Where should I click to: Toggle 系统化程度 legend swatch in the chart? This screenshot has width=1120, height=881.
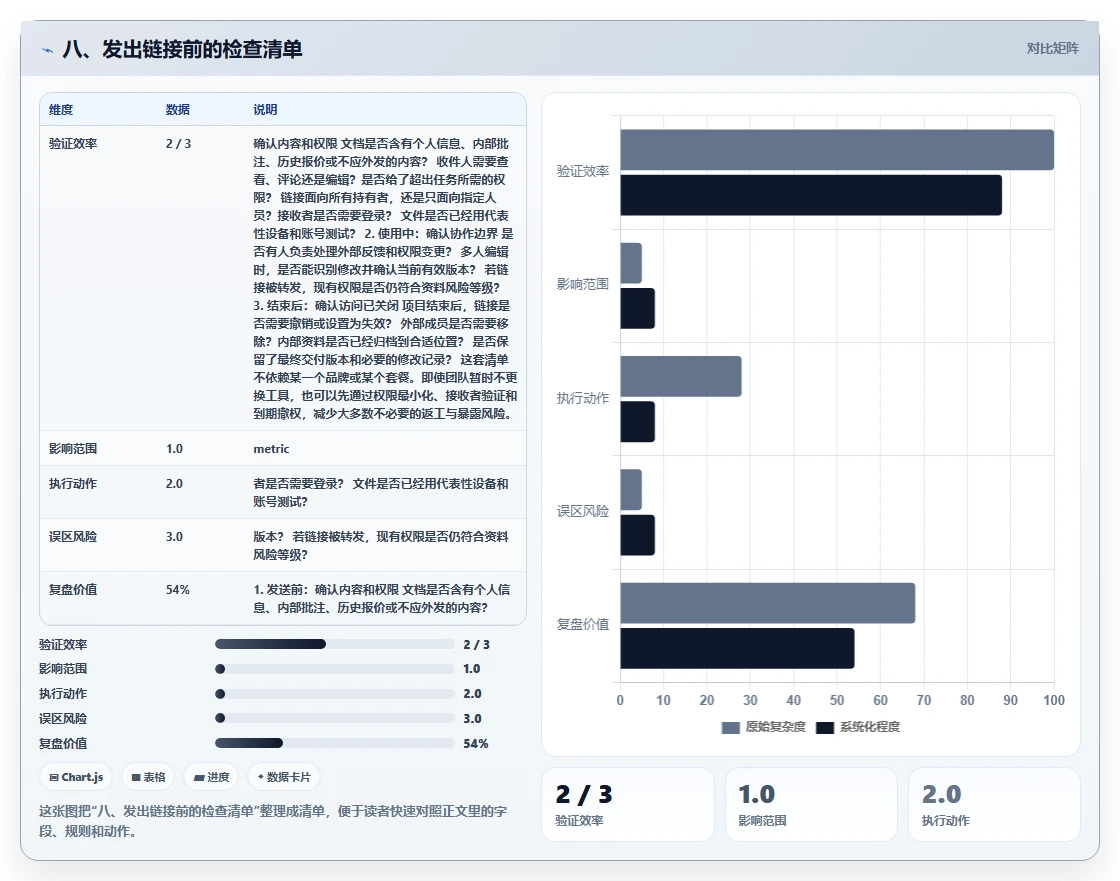824,727
